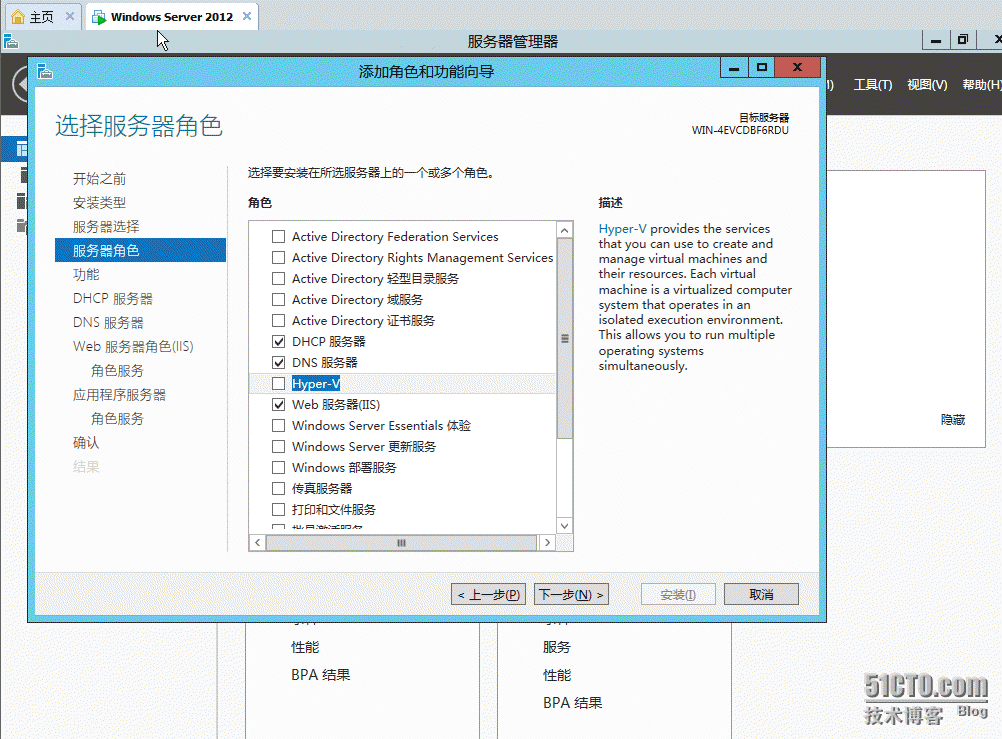Viewport: 1002px width, 739px height.
Task: Go to 开始之前 wizard step
Action: tap(99, 179)
